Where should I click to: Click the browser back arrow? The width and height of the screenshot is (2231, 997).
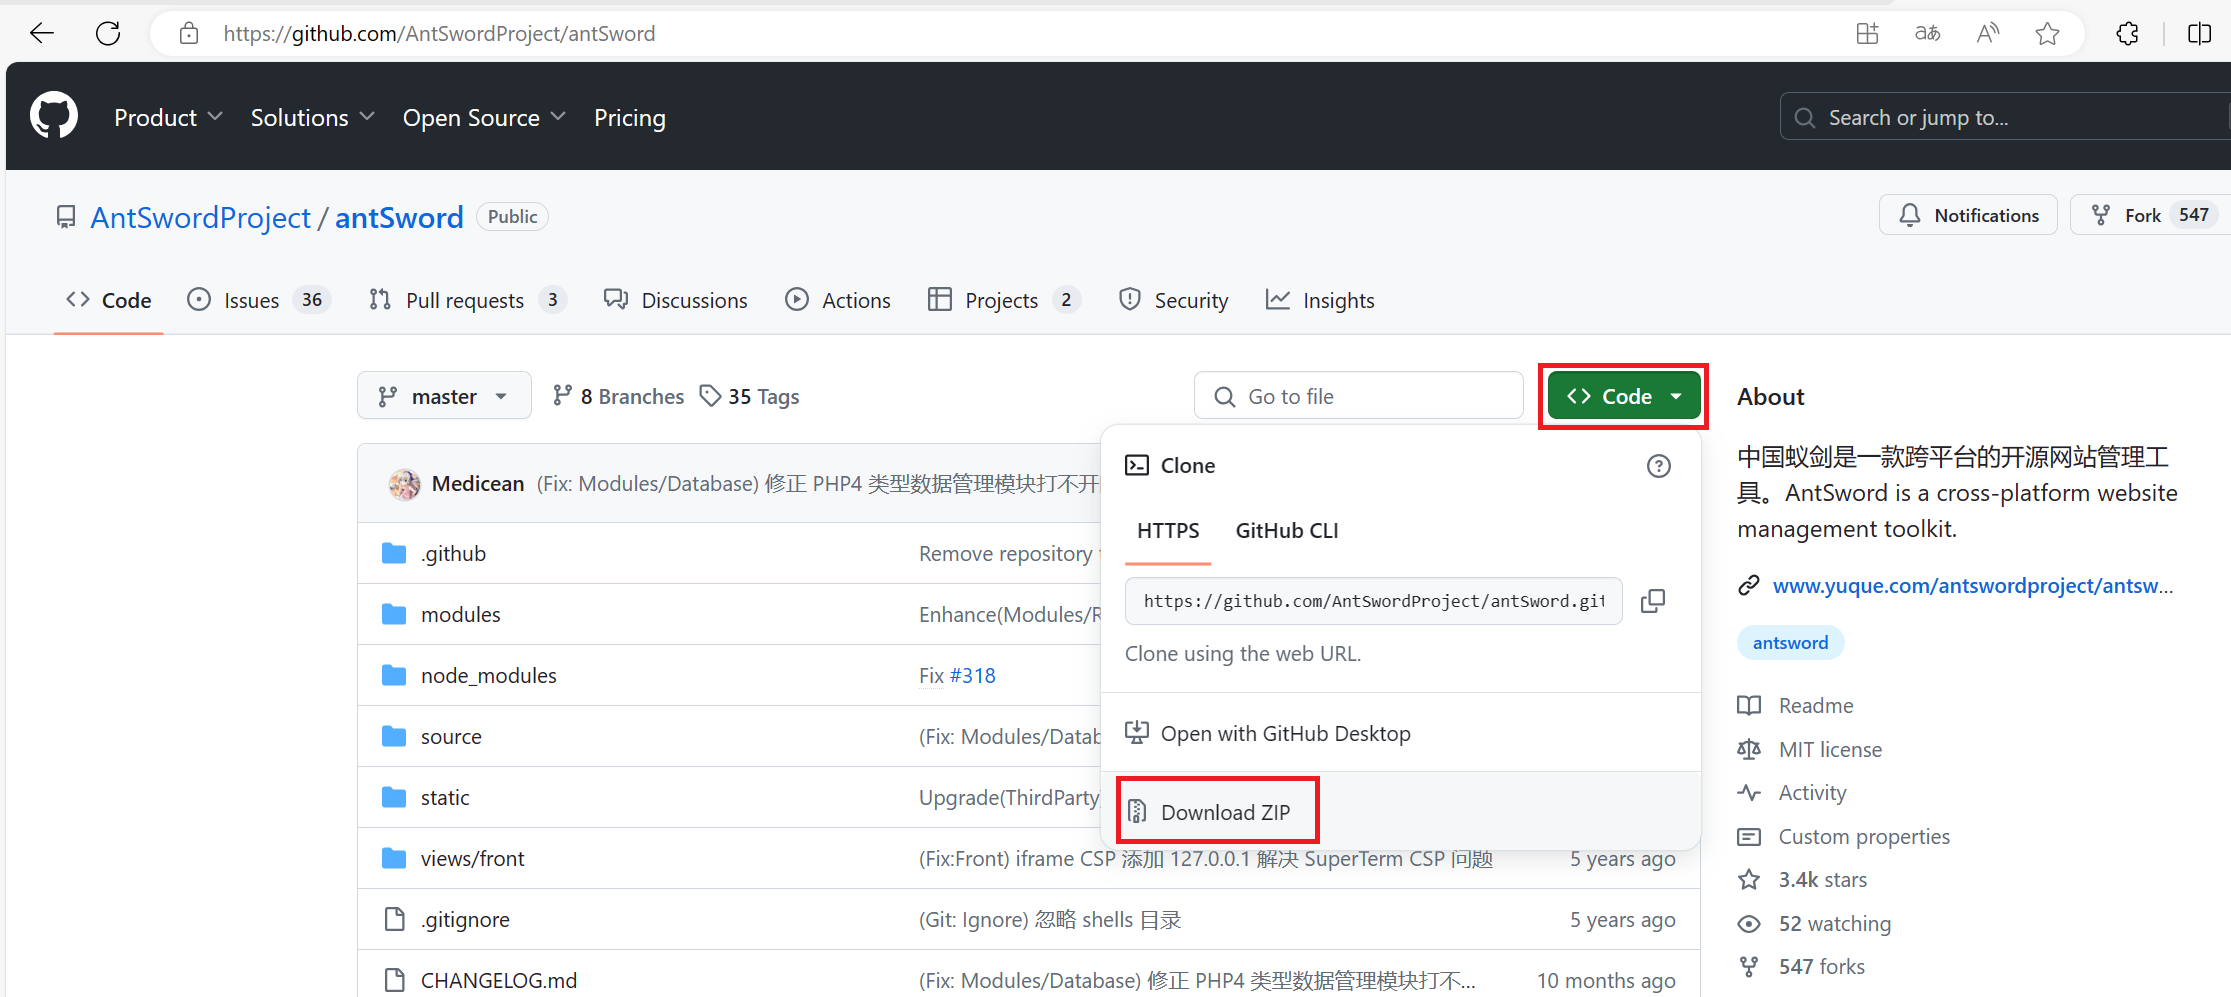[42, 33]
